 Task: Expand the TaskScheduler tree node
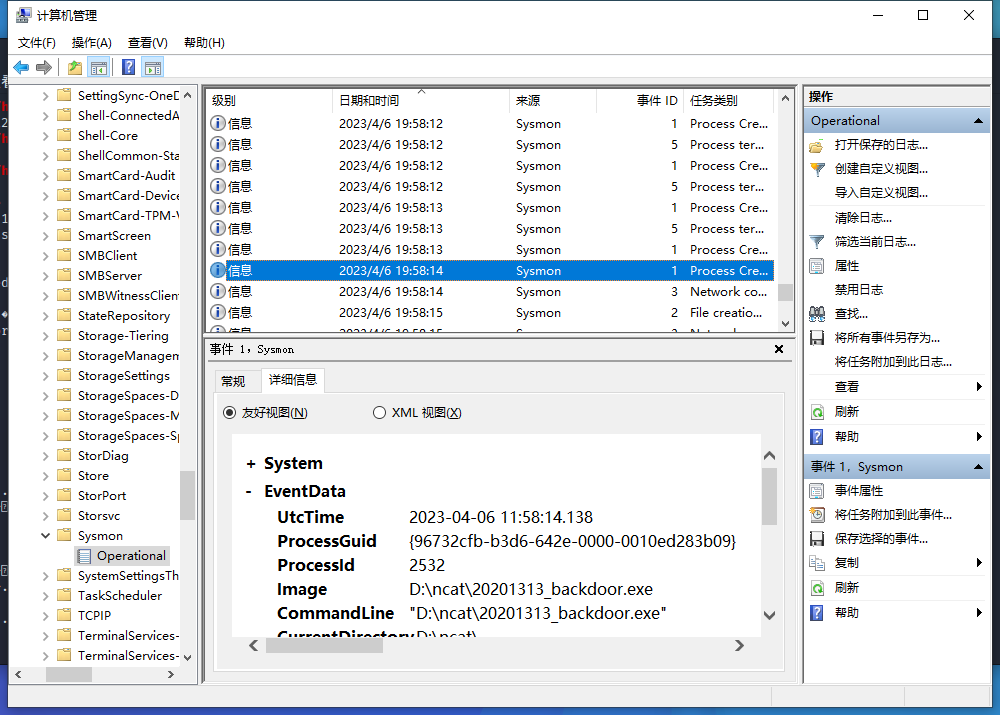(x=45, y=596)
